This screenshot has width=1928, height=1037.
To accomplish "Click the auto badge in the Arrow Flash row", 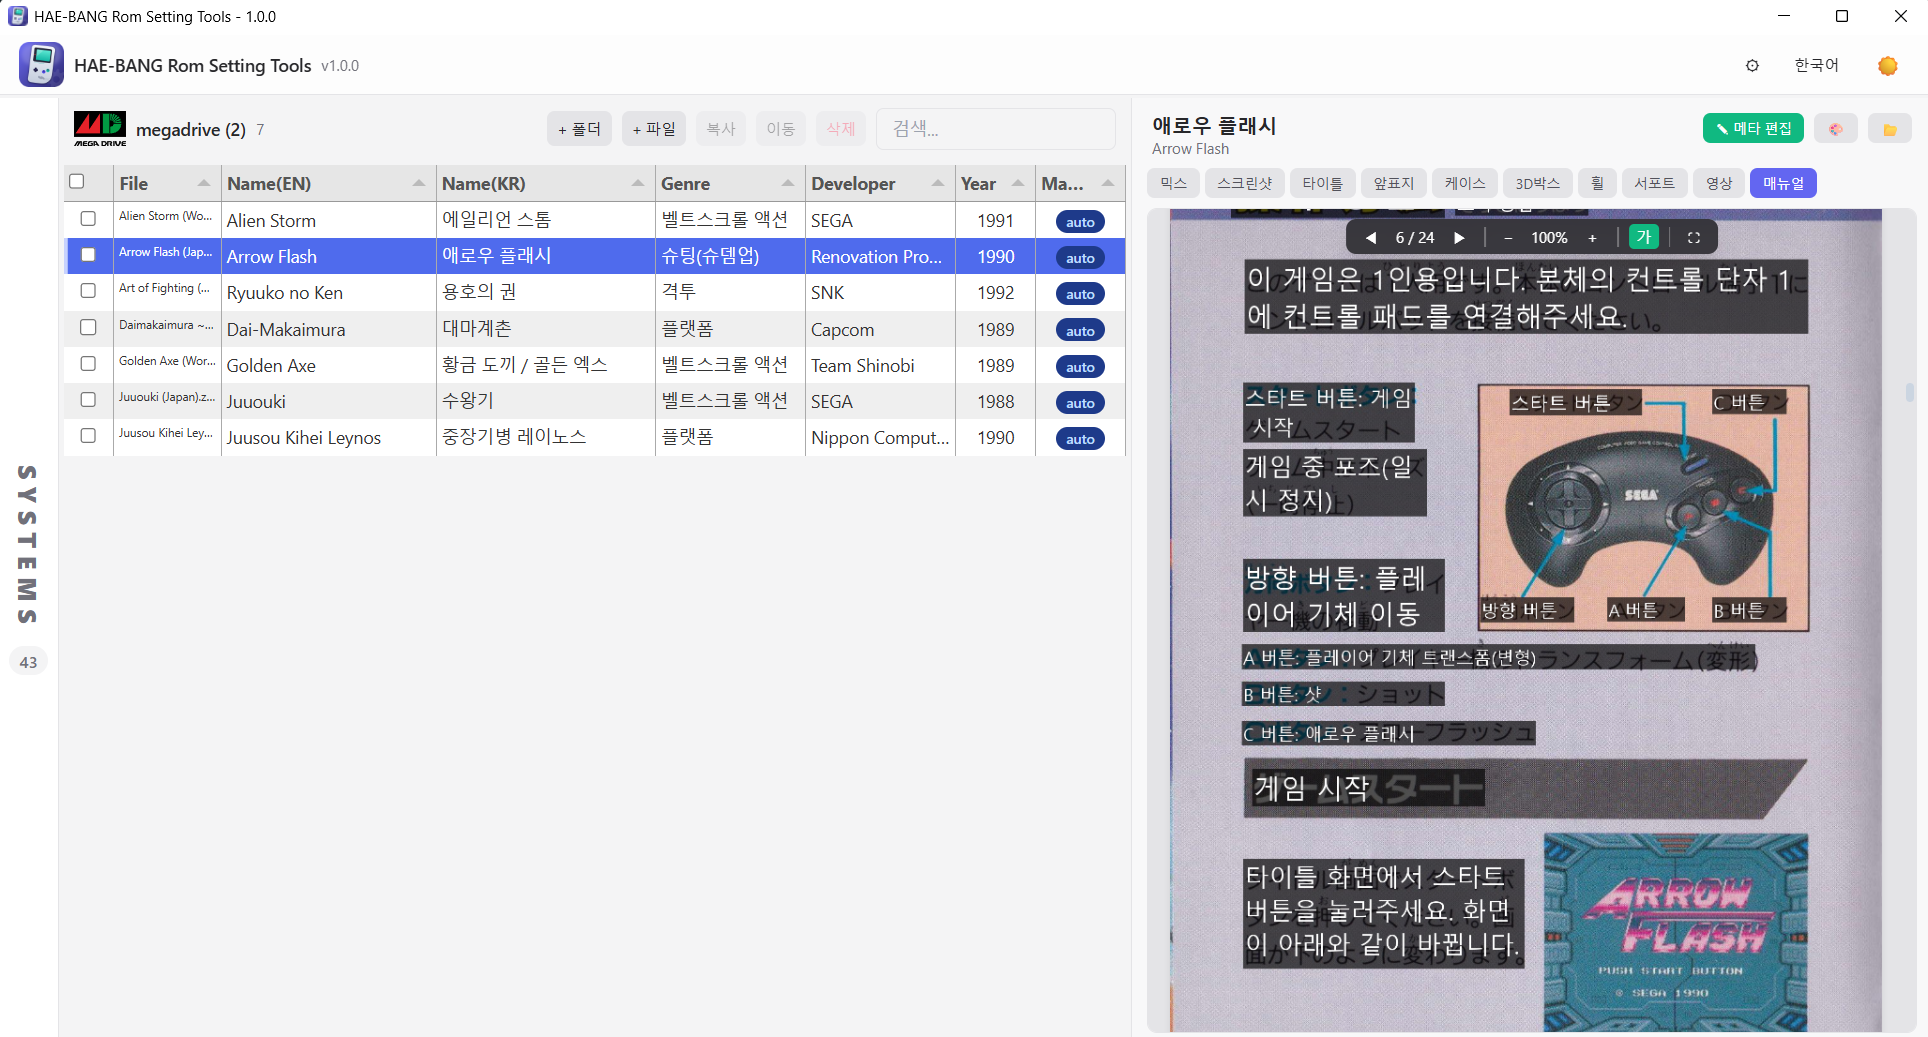I will point(1080,258).
